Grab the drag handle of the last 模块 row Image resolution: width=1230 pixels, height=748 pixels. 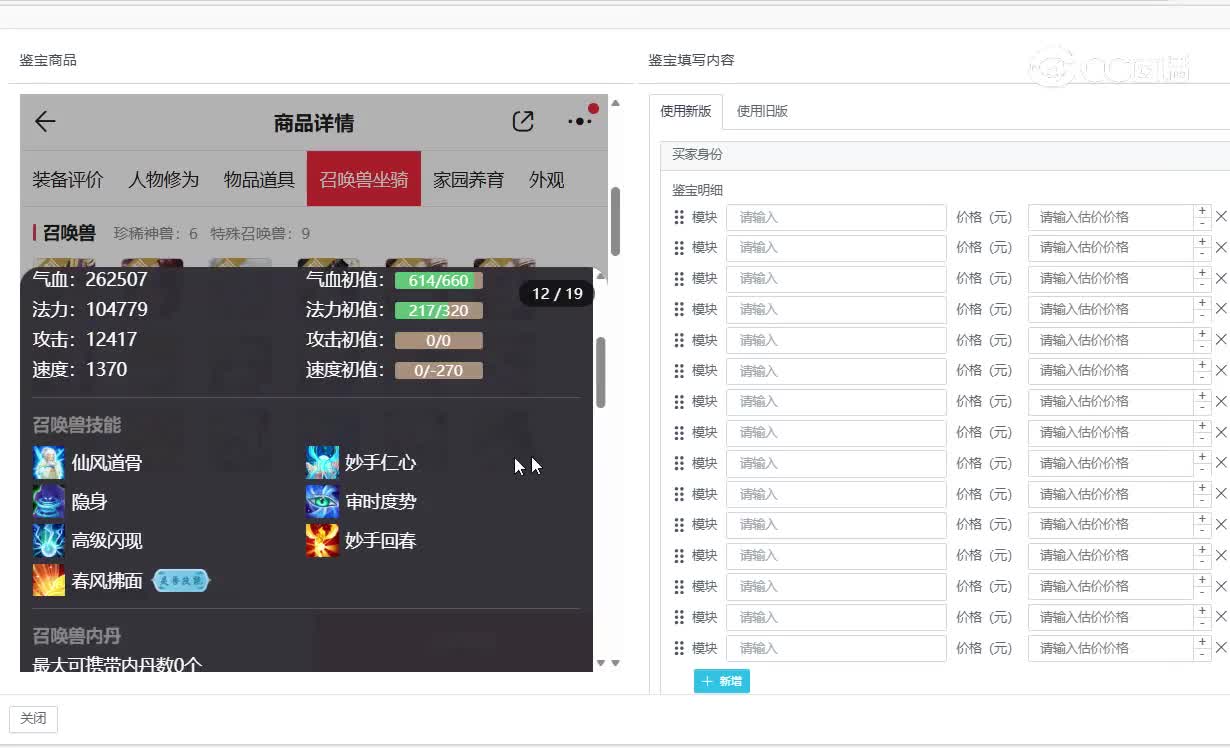point(679,648)
